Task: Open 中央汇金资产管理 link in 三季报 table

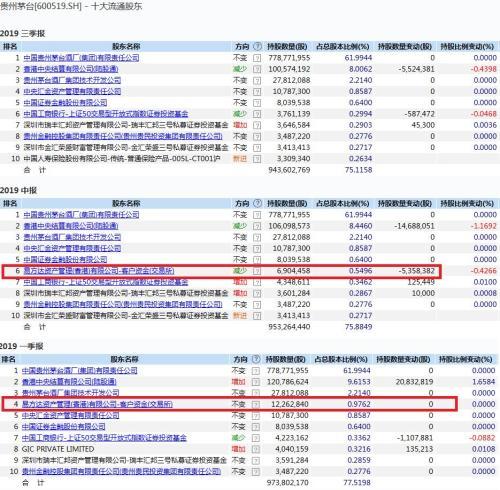Action: click(x=72, y=91)
